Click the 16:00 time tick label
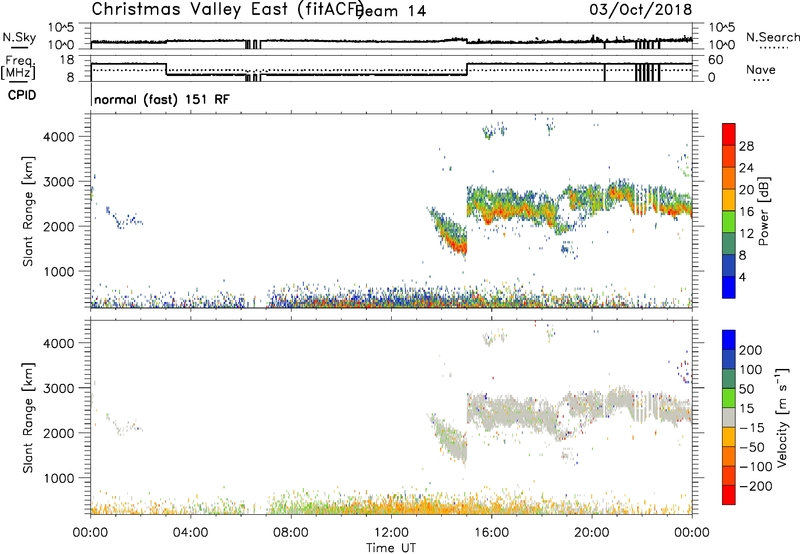800x554 pixels. pos(491,533)
